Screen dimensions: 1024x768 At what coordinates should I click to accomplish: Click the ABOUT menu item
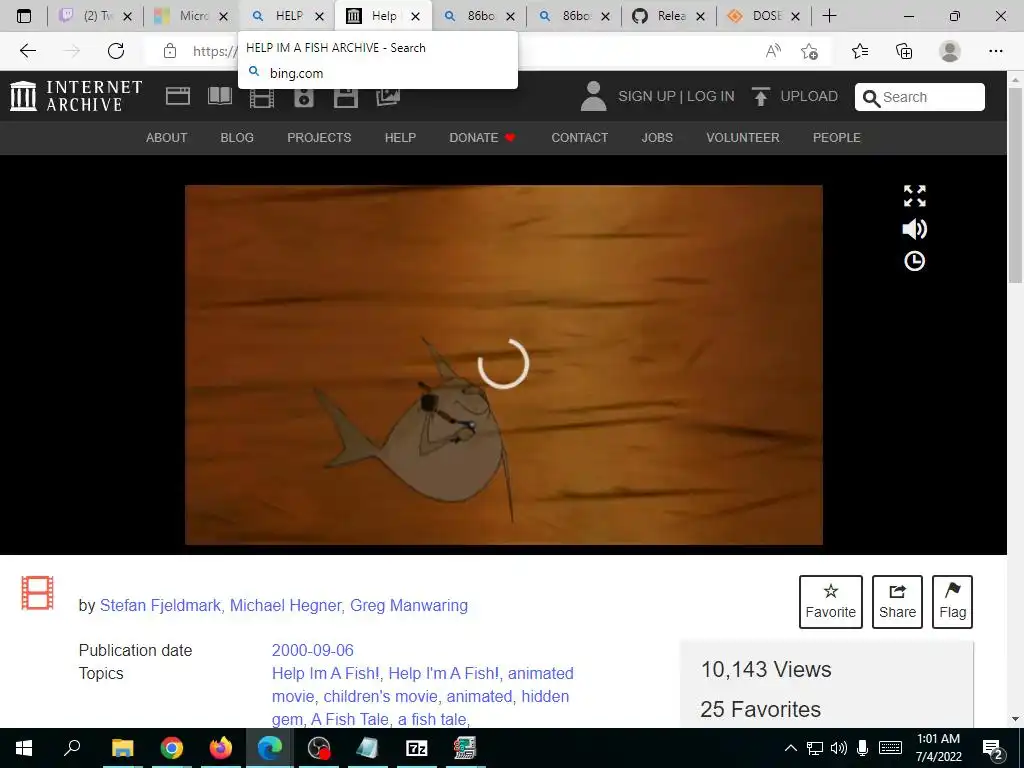click(167, 138)
